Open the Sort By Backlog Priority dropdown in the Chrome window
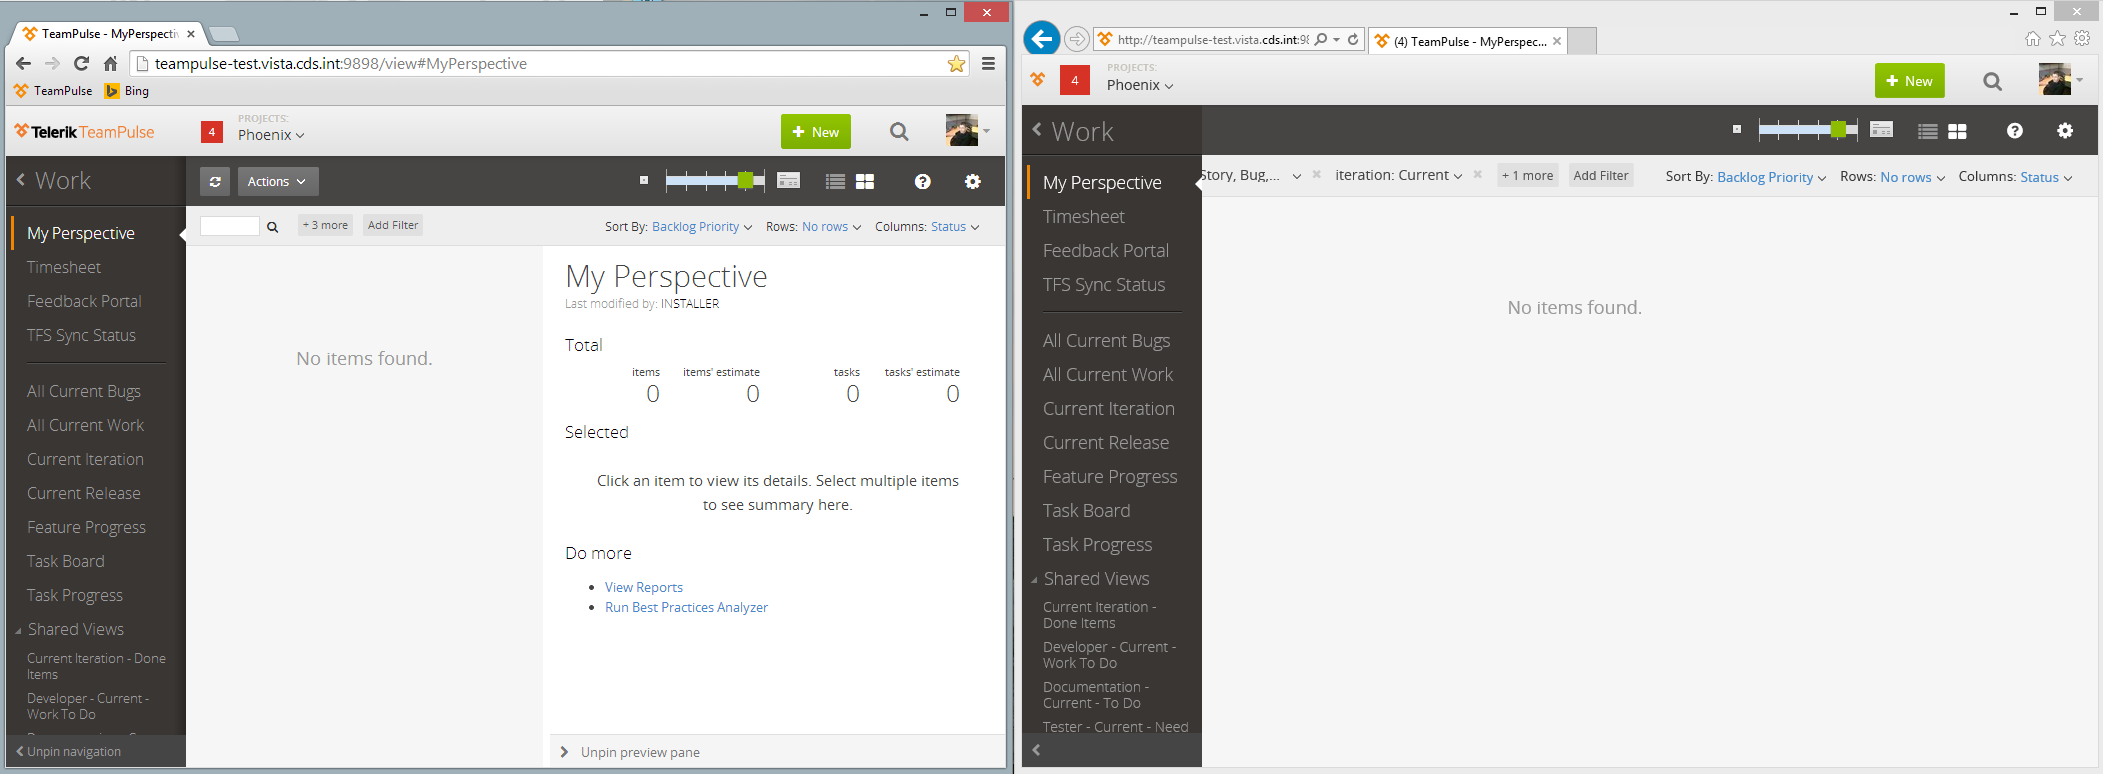 coord(701,227)
